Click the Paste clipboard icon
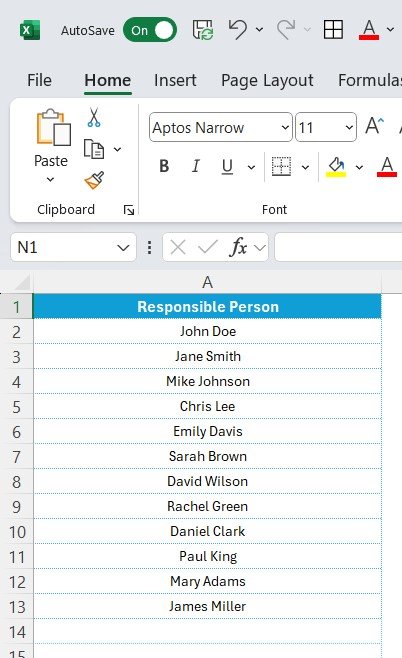402x658 pixels. [52, 128]
